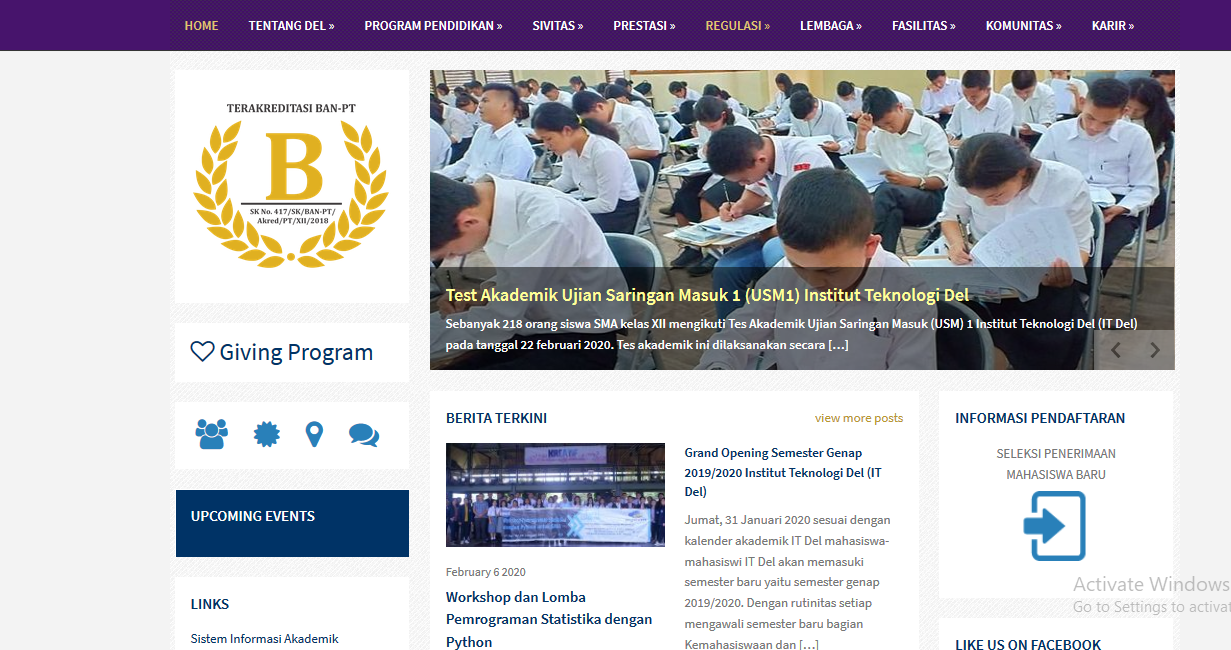The width and height of the screenshot is (1231, 650).
Task: Expand the KARIR menu
Action: [1113, 25]
